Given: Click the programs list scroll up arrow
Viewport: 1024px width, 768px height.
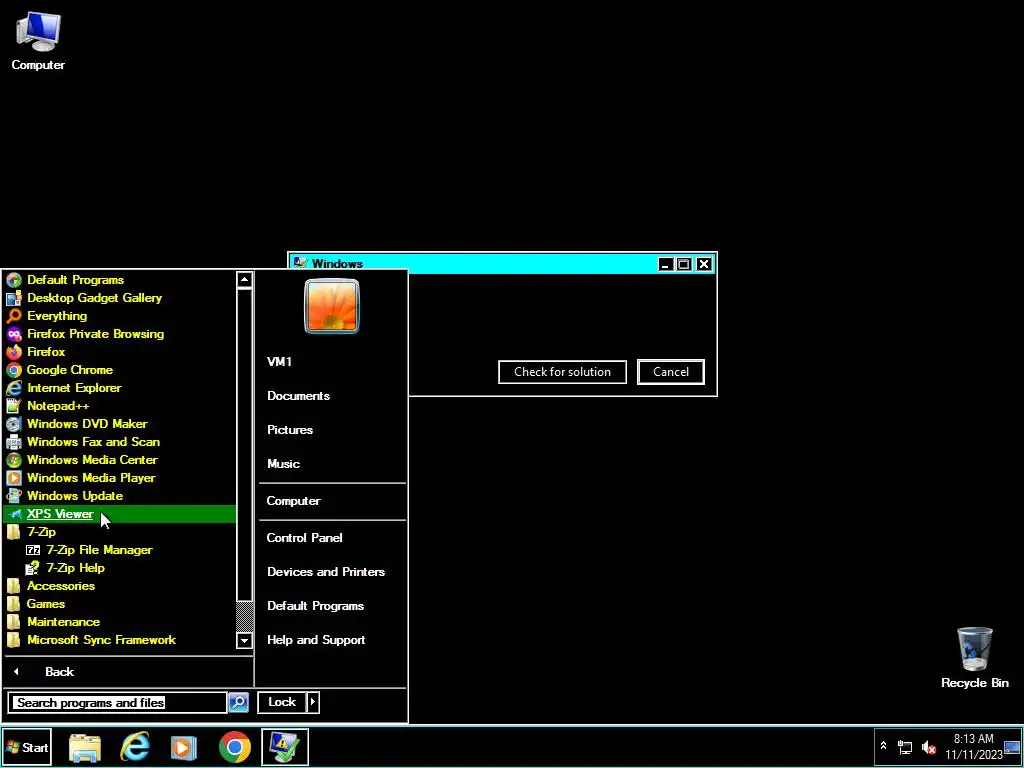Looking at the screenshot, I should (244, 280).
